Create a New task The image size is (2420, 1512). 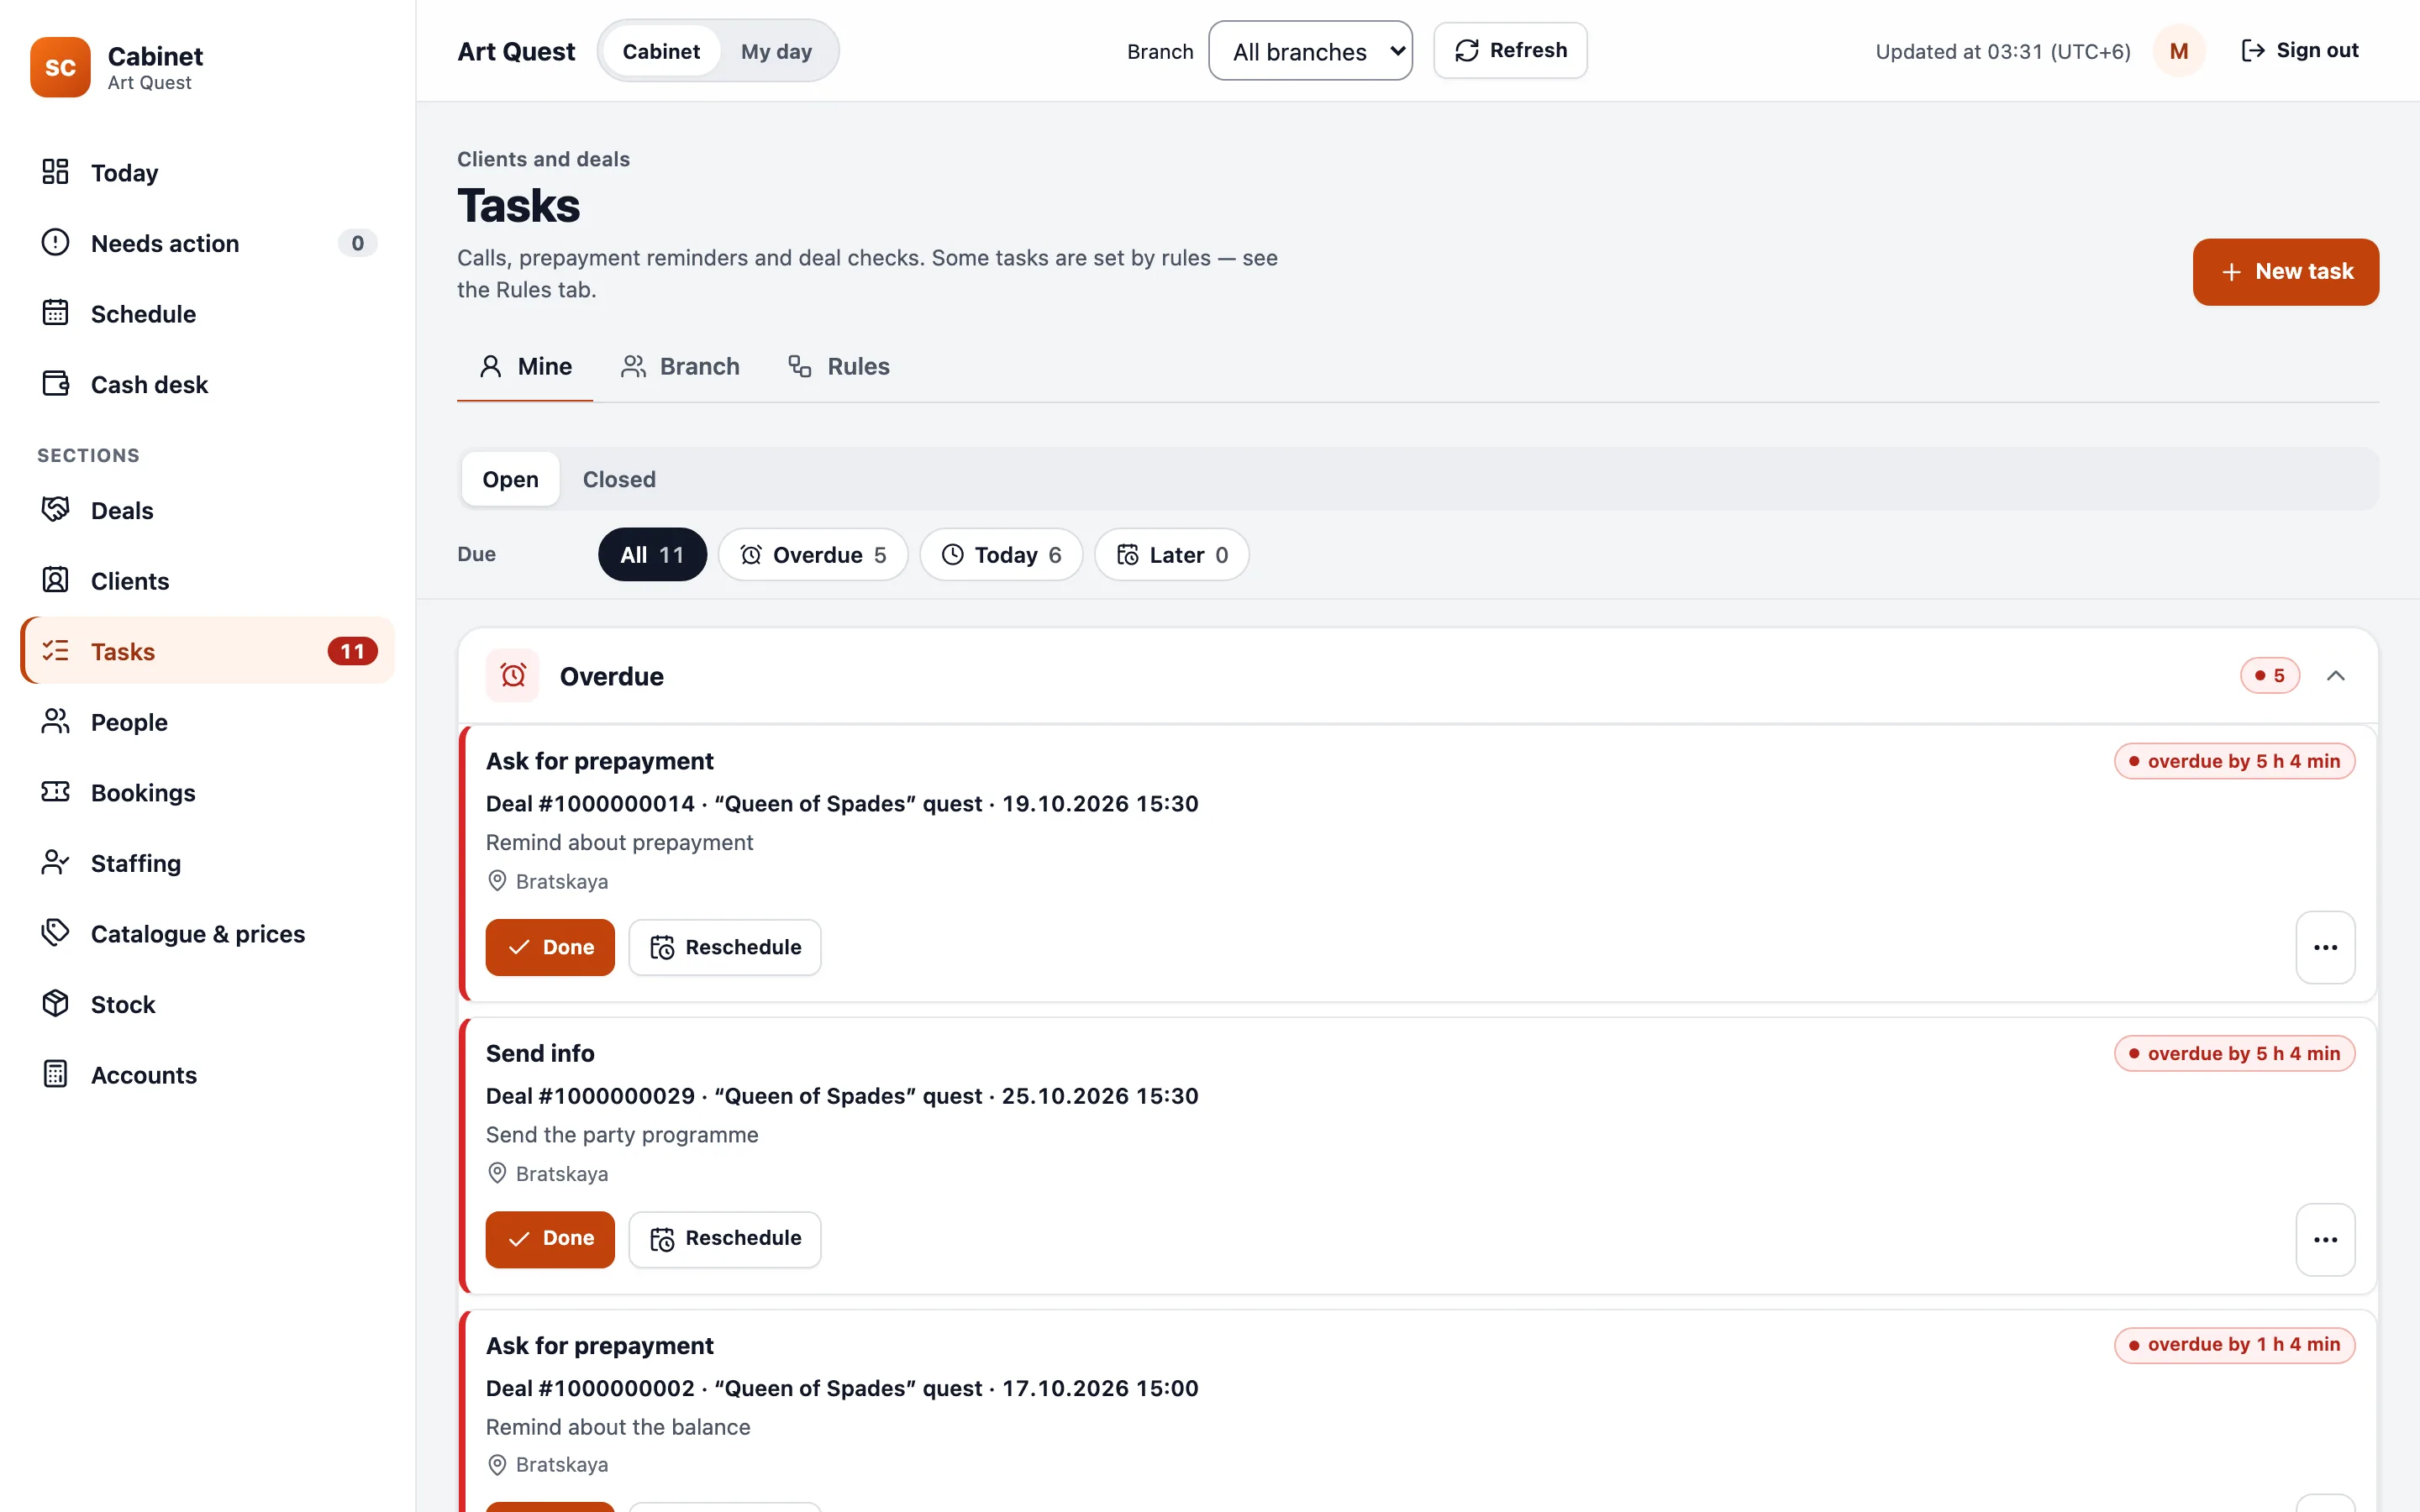[2285, 272]
